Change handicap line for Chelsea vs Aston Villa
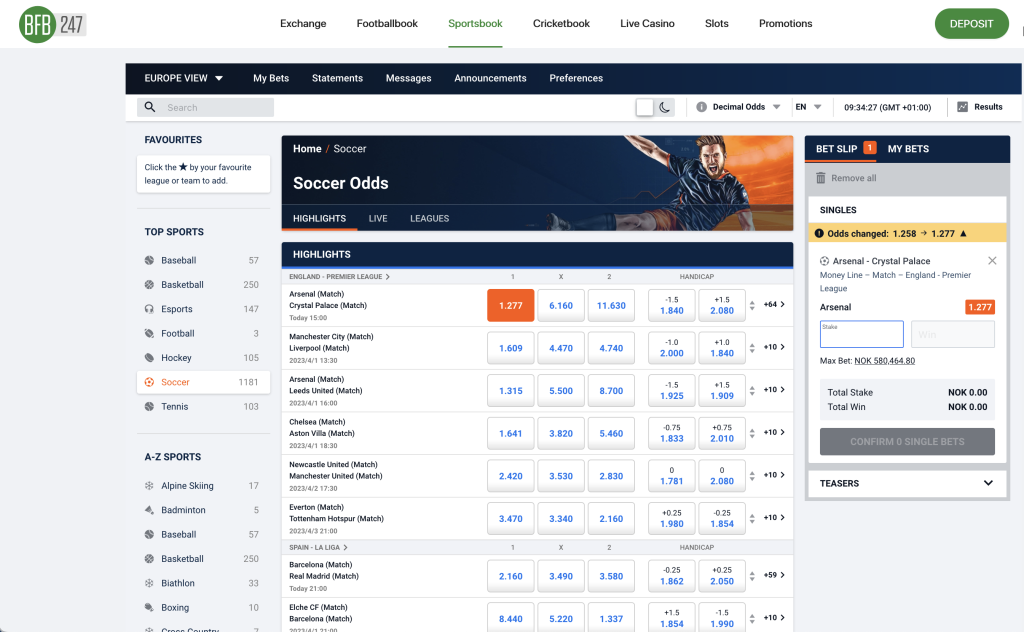The image size is (1024, 632). 752,433
